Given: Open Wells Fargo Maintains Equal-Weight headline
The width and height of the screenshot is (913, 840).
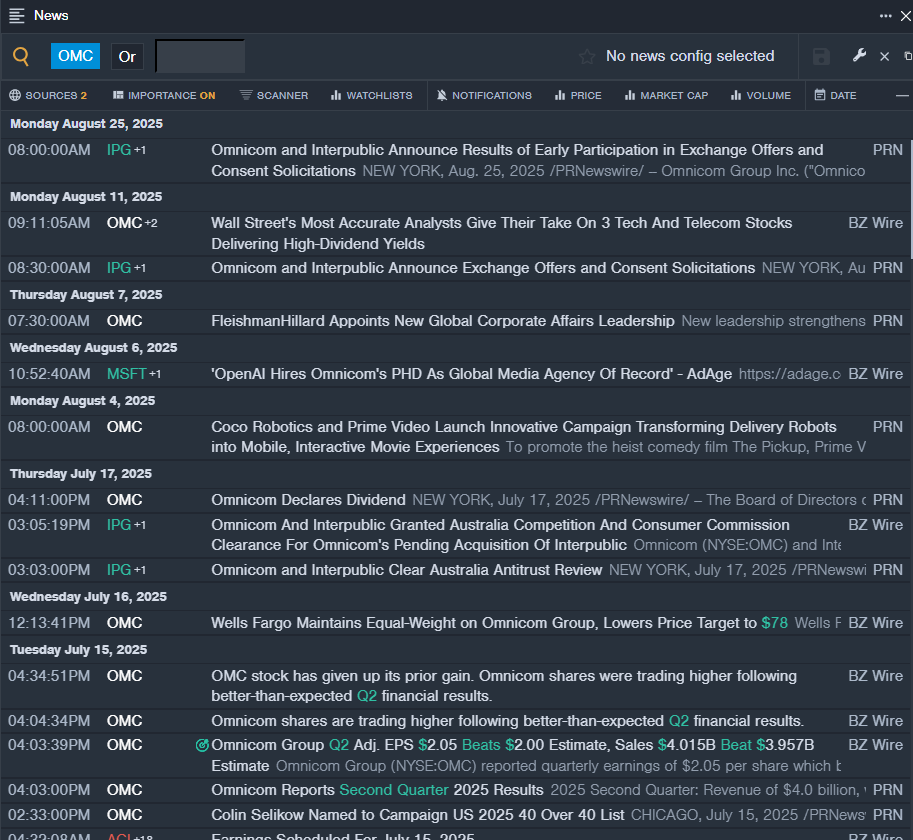Looking at the screenshot, I should coord(499,623).
